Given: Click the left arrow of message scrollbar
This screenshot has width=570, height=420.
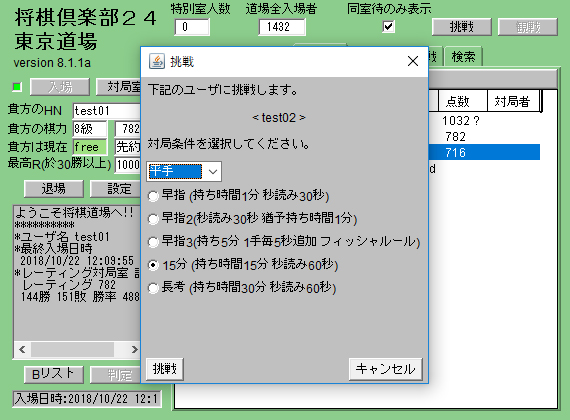Looking at the screenshot, I should pos(22,349).
